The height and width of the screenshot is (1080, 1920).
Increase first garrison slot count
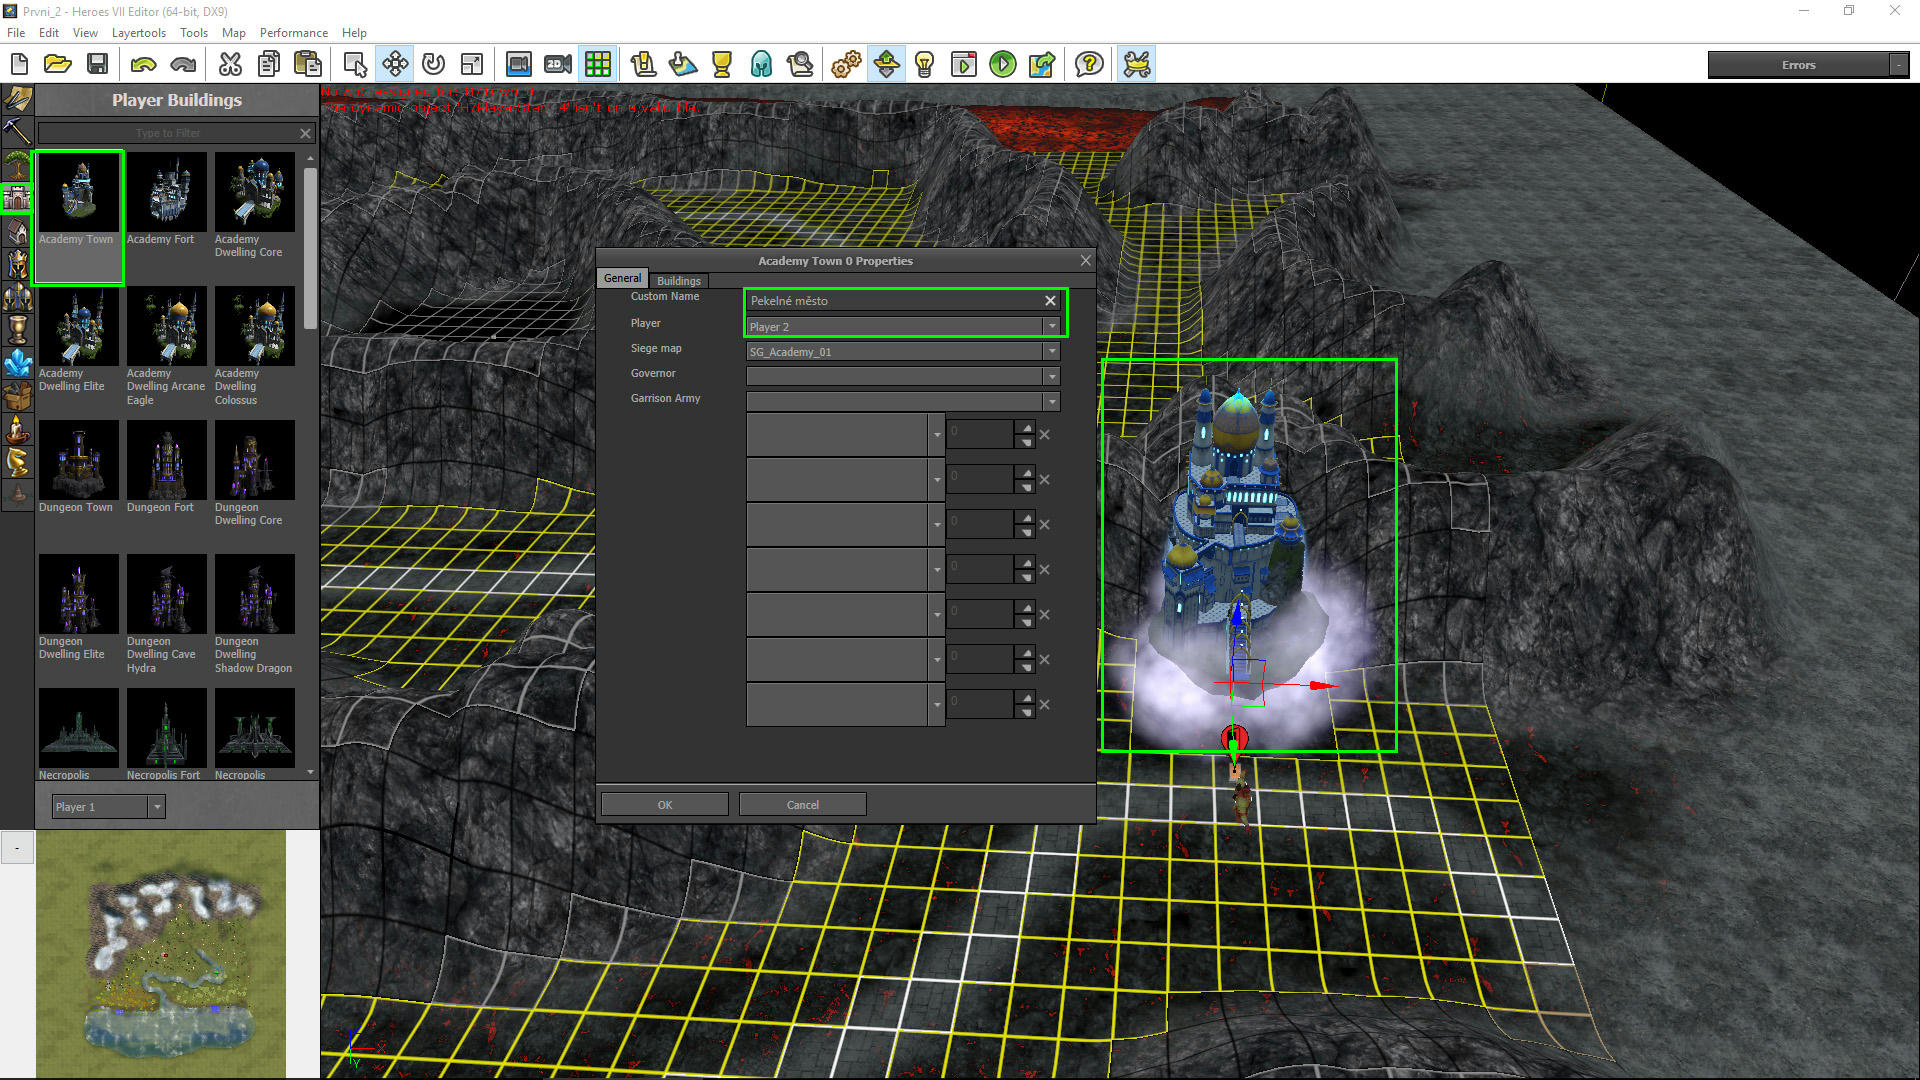(1026, 428)
